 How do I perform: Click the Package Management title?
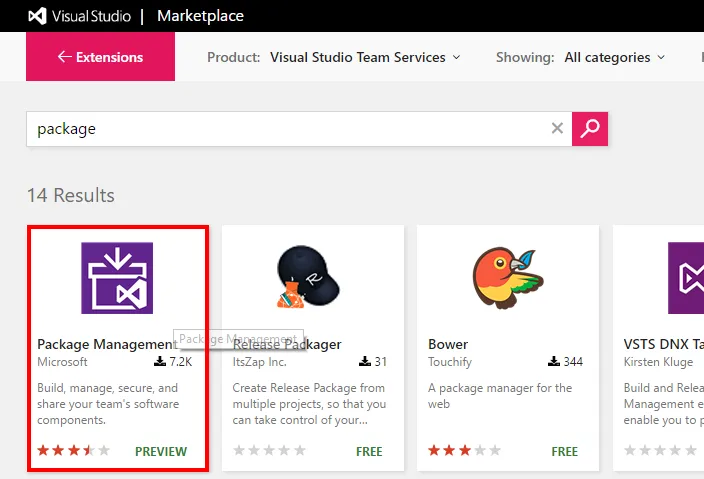107,344
